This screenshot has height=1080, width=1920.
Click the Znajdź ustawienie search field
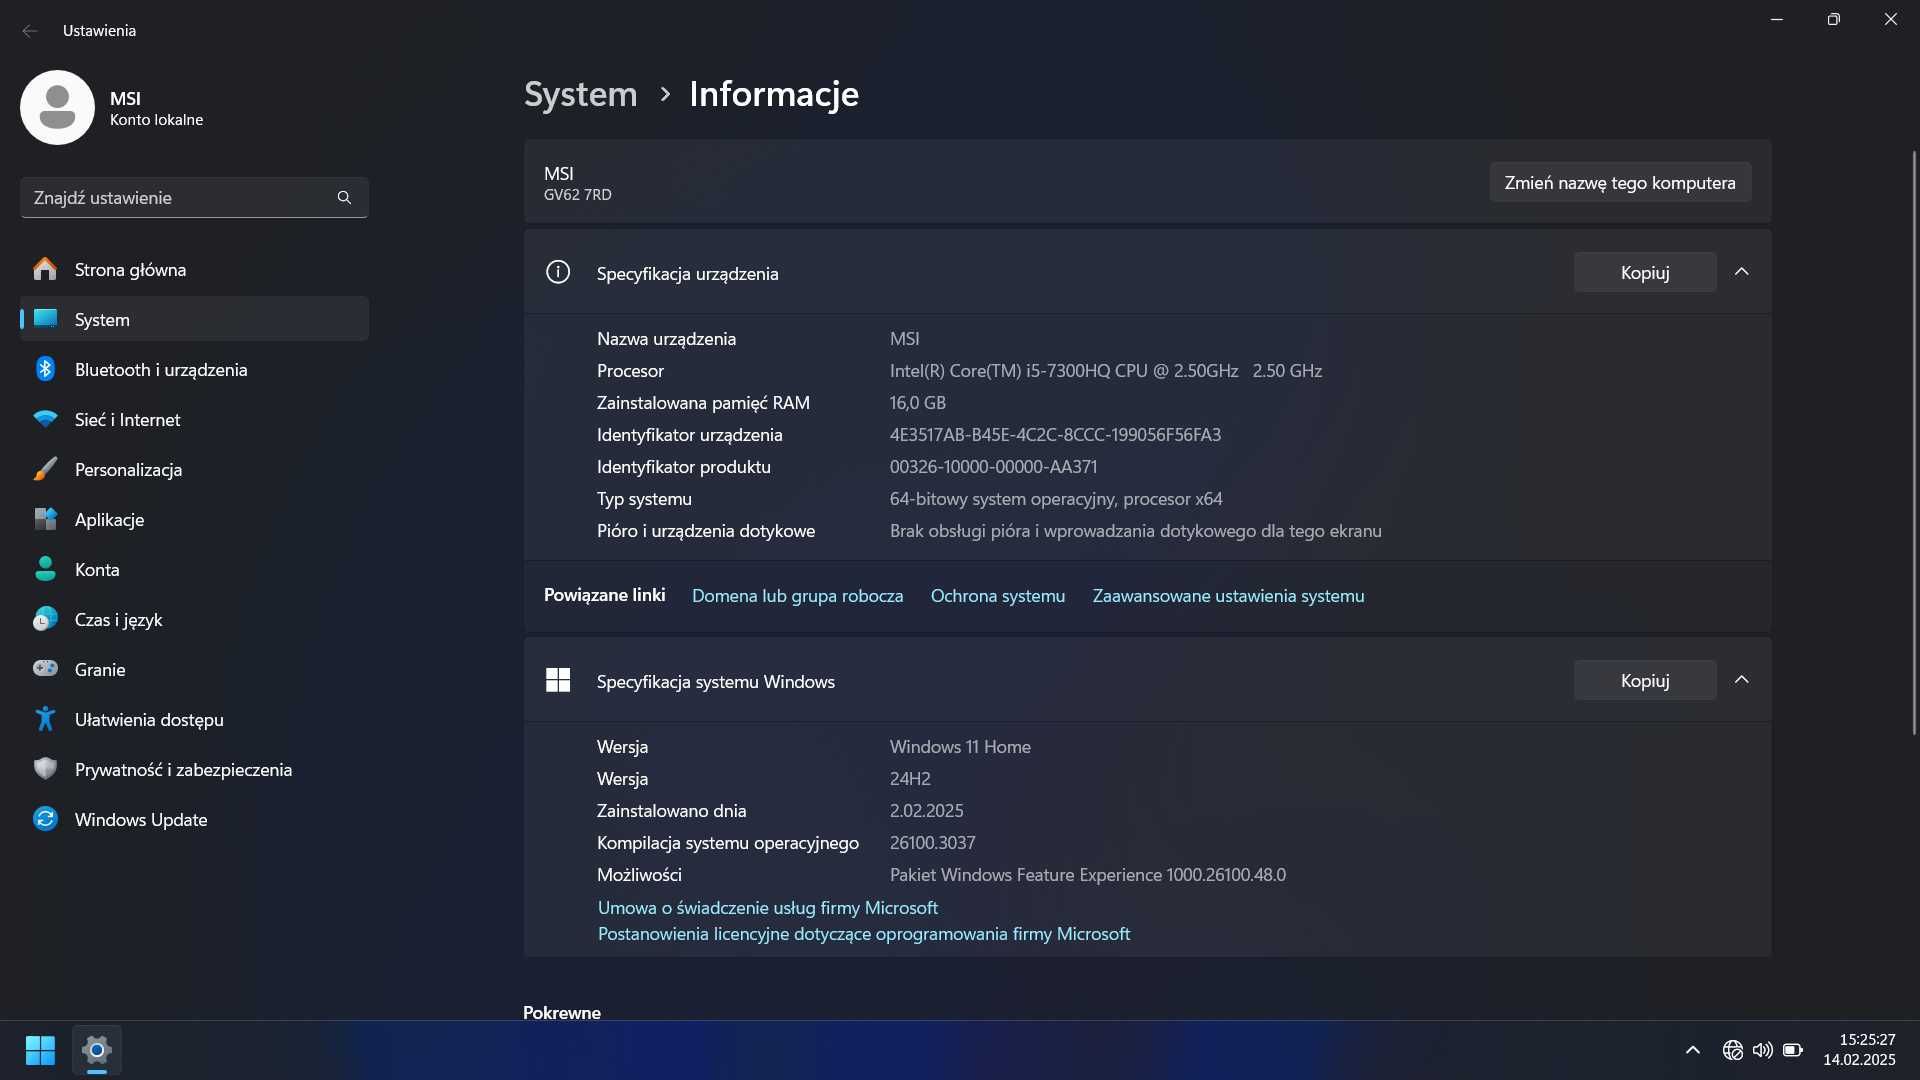click(194, 198)
